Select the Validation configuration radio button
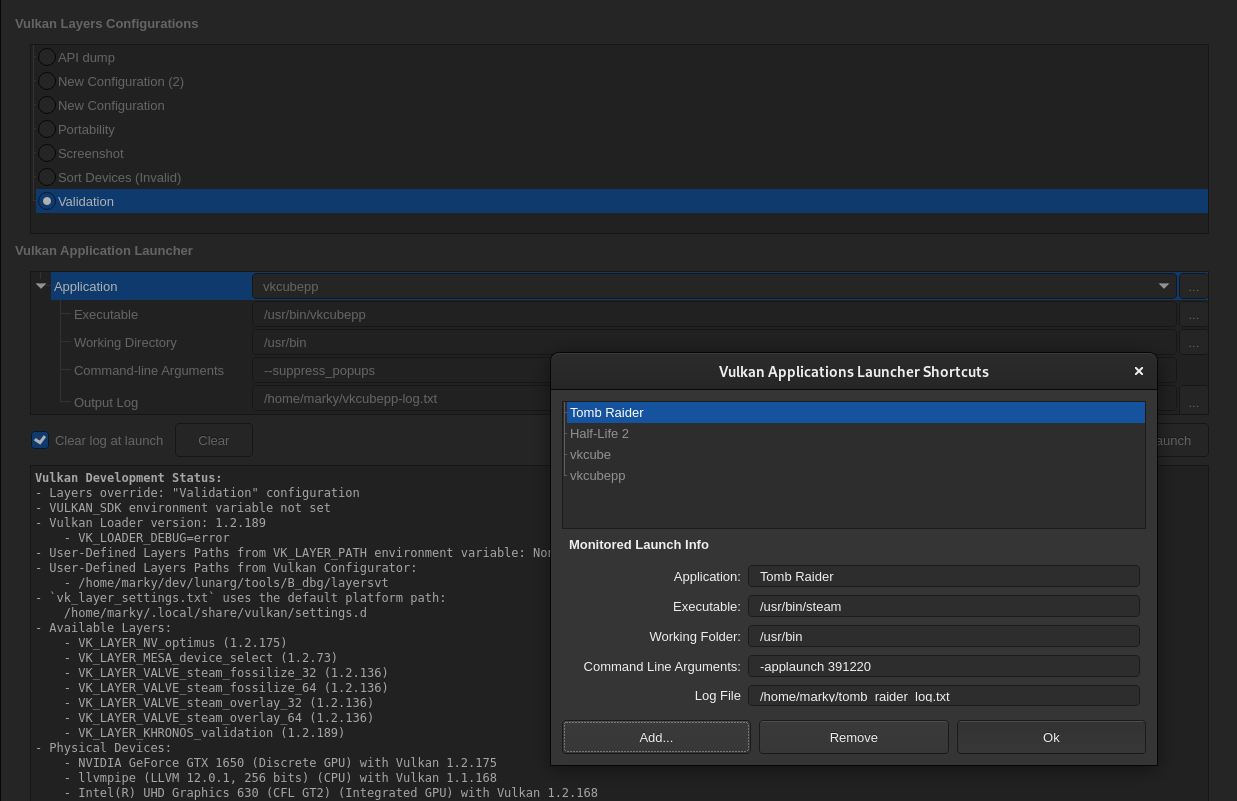The image size is (1237, 801). tap(47, 201)
